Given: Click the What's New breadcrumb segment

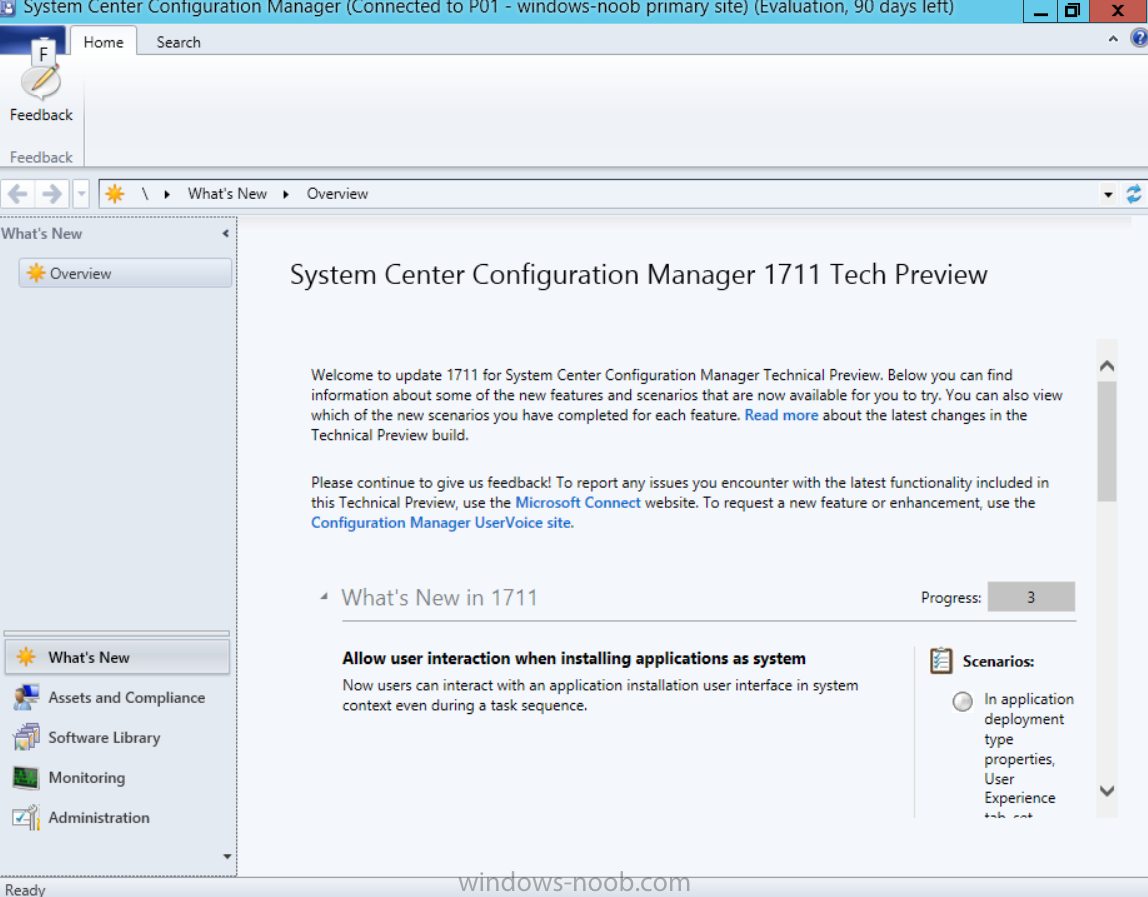Looking at the screenshot, I should click(227, 193).
